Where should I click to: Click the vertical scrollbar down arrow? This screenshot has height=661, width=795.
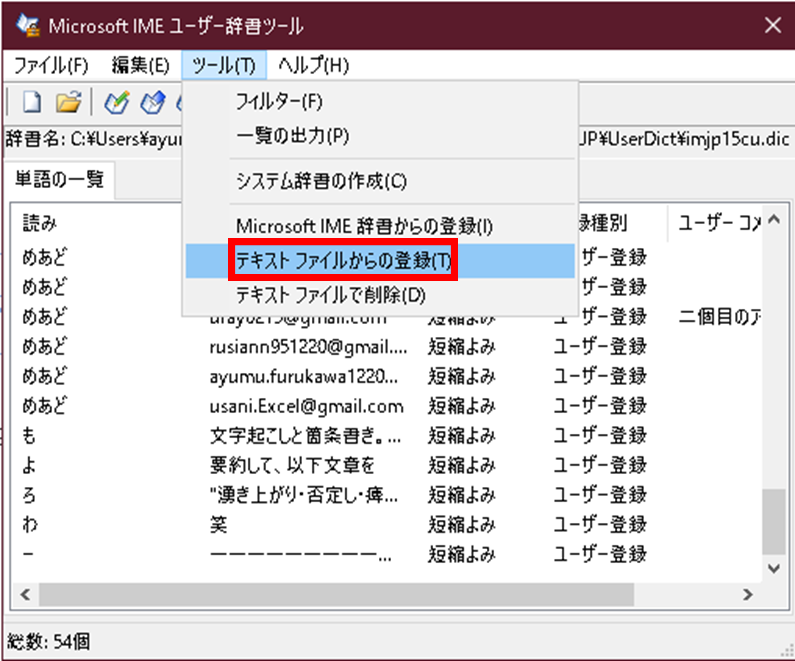(x=773, y=567)
